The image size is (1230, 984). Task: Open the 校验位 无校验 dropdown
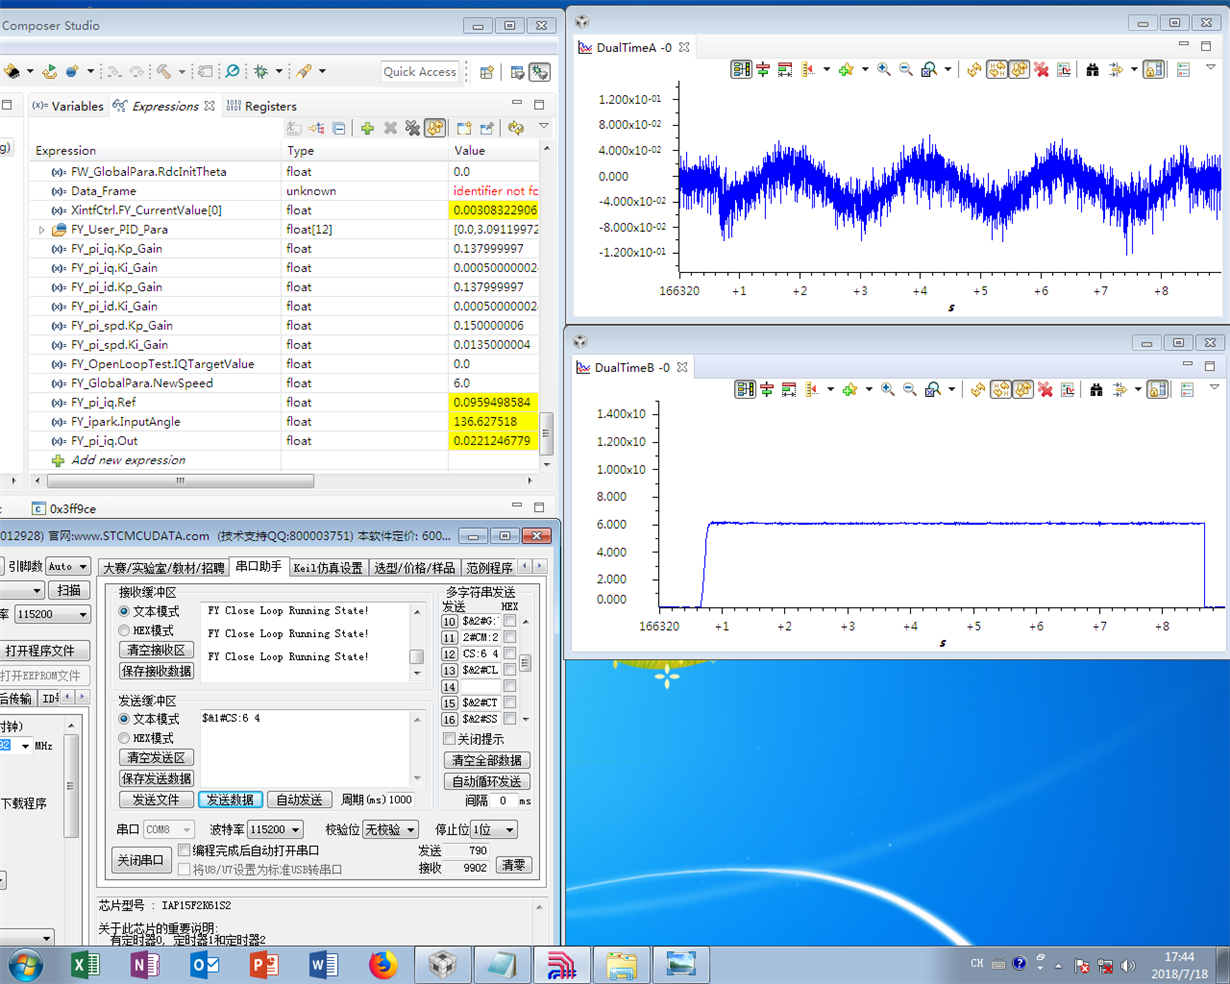[389, 830]
